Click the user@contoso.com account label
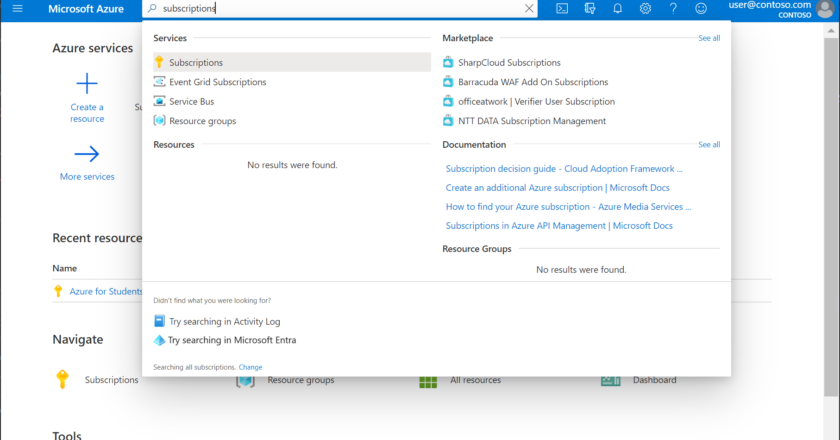The image size is (840, 440). 770,5
